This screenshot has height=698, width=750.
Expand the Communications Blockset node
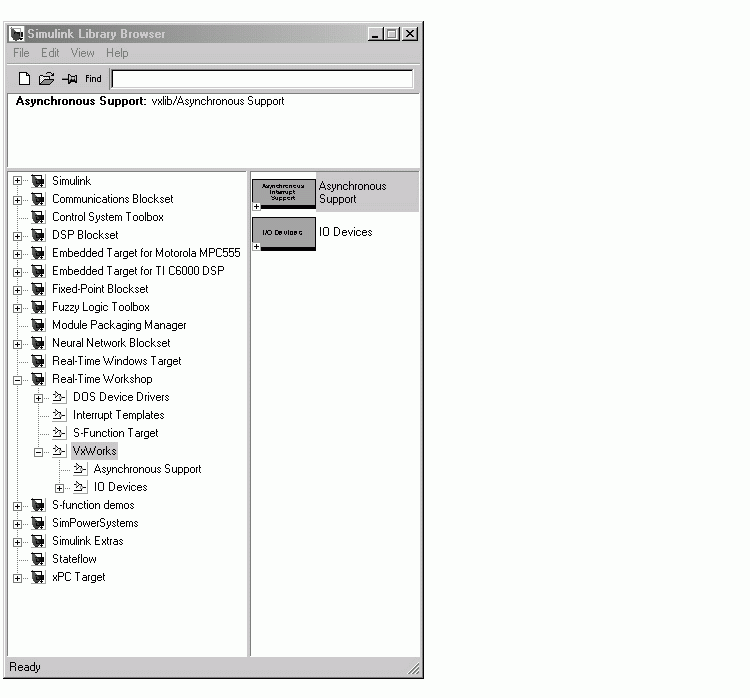[x=17, y=200]
